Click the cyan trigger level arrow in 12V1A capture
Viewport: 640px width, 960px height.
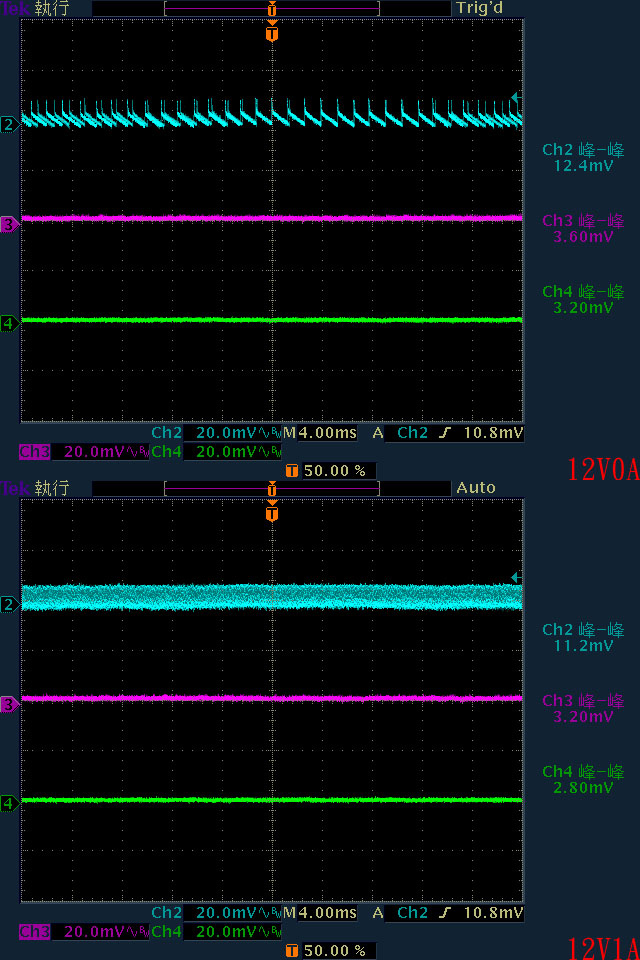[x=517, y=577]
